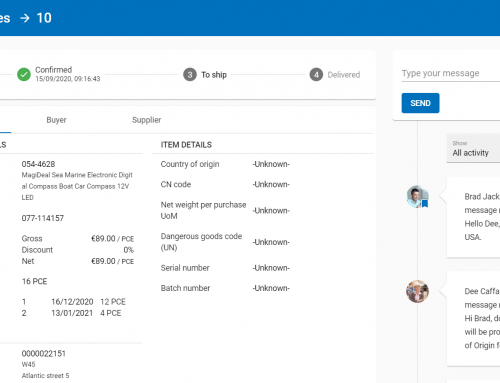Open Brad Jack's profile avatar
Screen dimensions: 500x383
(x=417, y=197)
